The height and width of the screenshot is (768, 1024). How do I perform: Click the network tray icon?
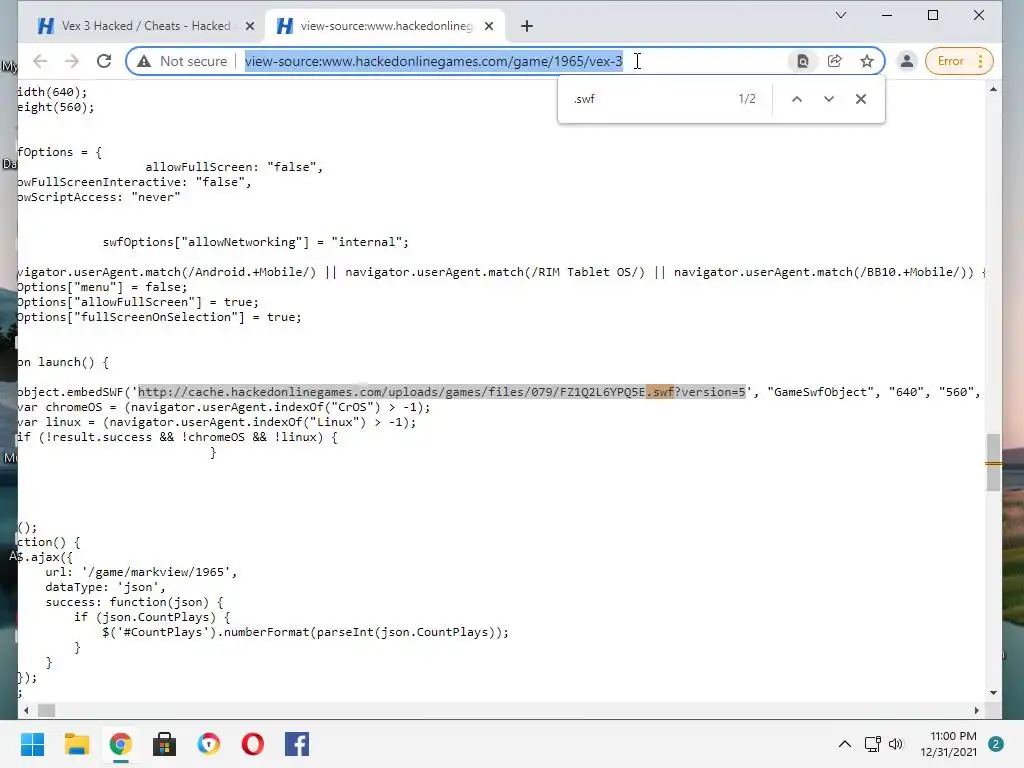click(872, 744)
